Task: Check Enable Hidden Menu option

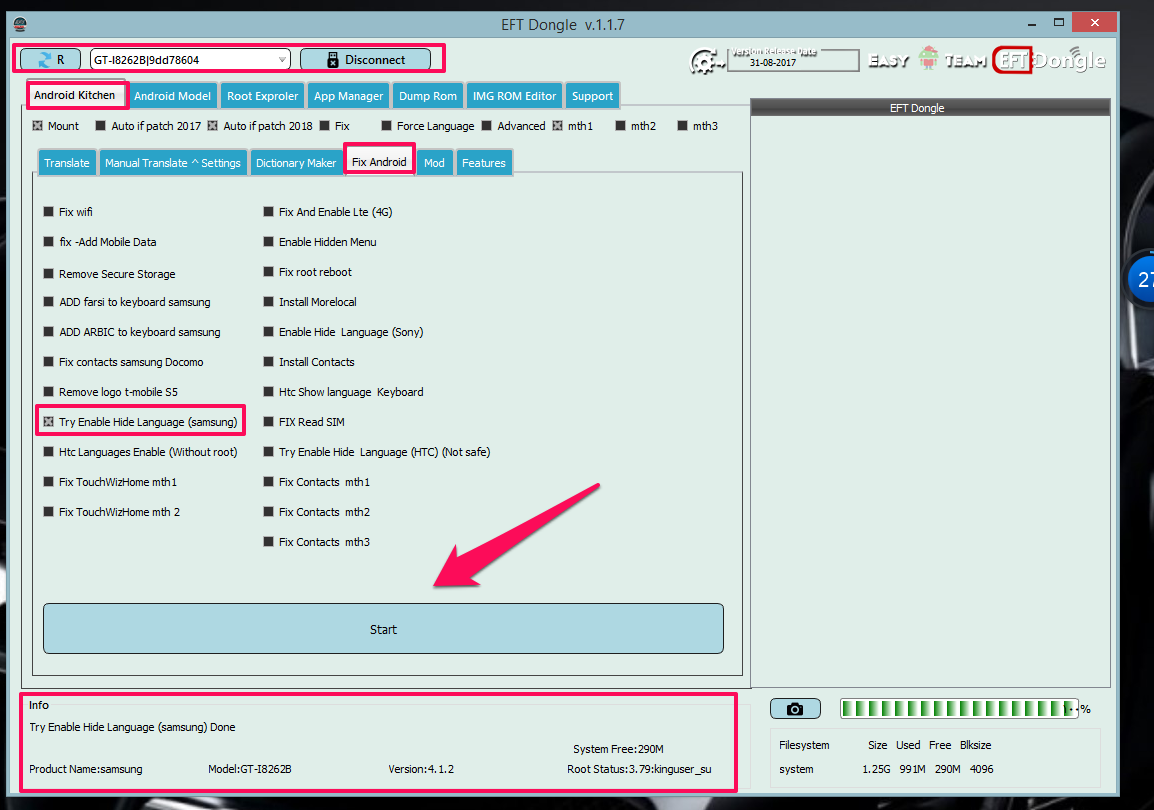Action: pos(269,241)
